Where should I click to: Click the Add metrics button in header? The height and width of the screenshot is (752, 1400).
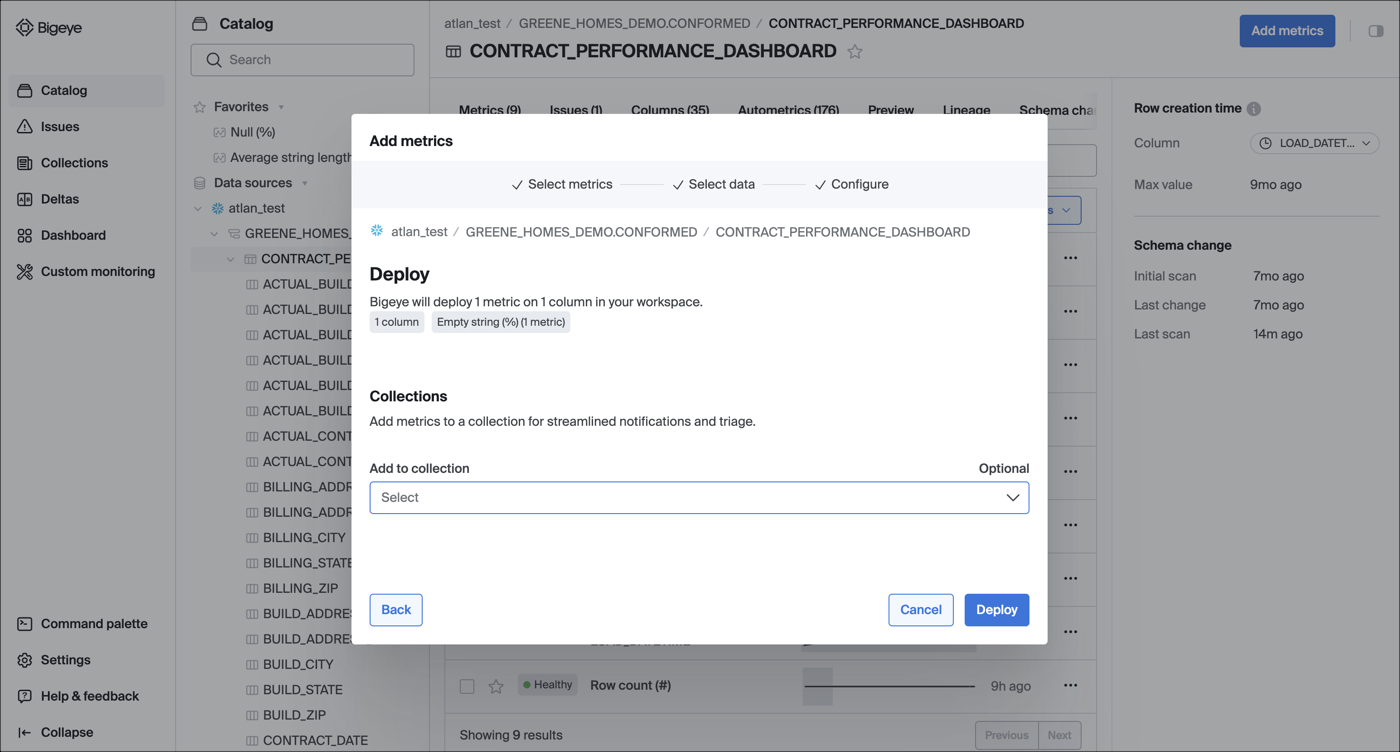click(x=1287, y=31)
